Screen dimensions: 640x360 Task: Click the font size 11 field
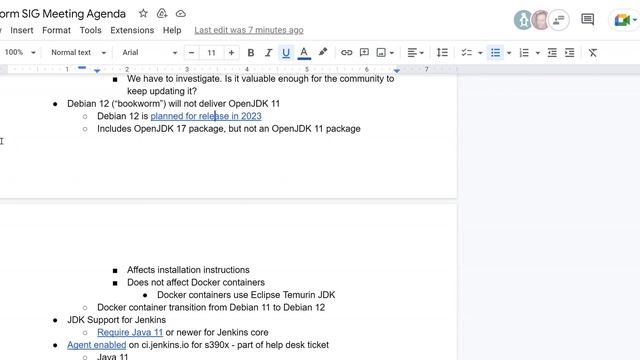(211, 52)
